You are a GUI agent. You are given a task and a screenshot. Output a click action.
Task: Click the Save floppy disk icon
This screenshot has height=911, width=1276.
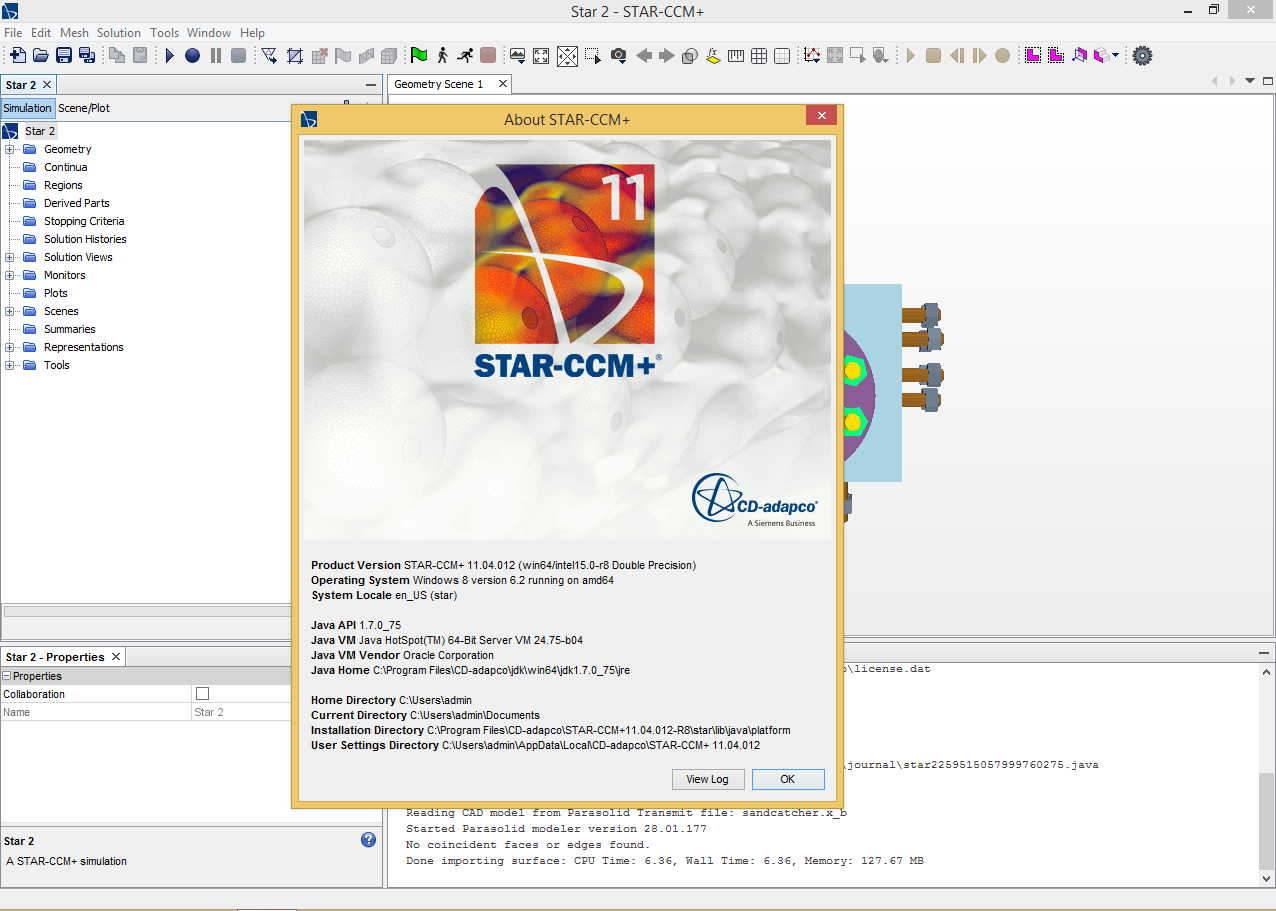pyautogui.click(x=64, y=56)
